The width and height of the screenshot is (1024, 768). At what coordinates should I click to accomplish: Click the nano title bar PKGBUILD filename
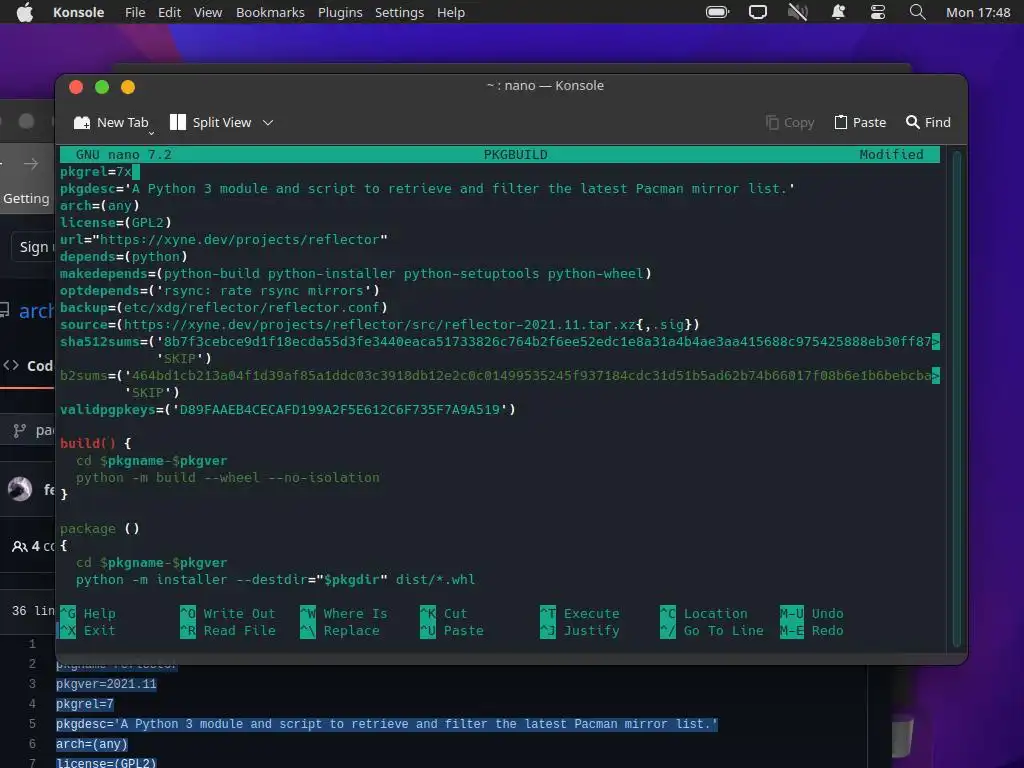click(515, 155)
